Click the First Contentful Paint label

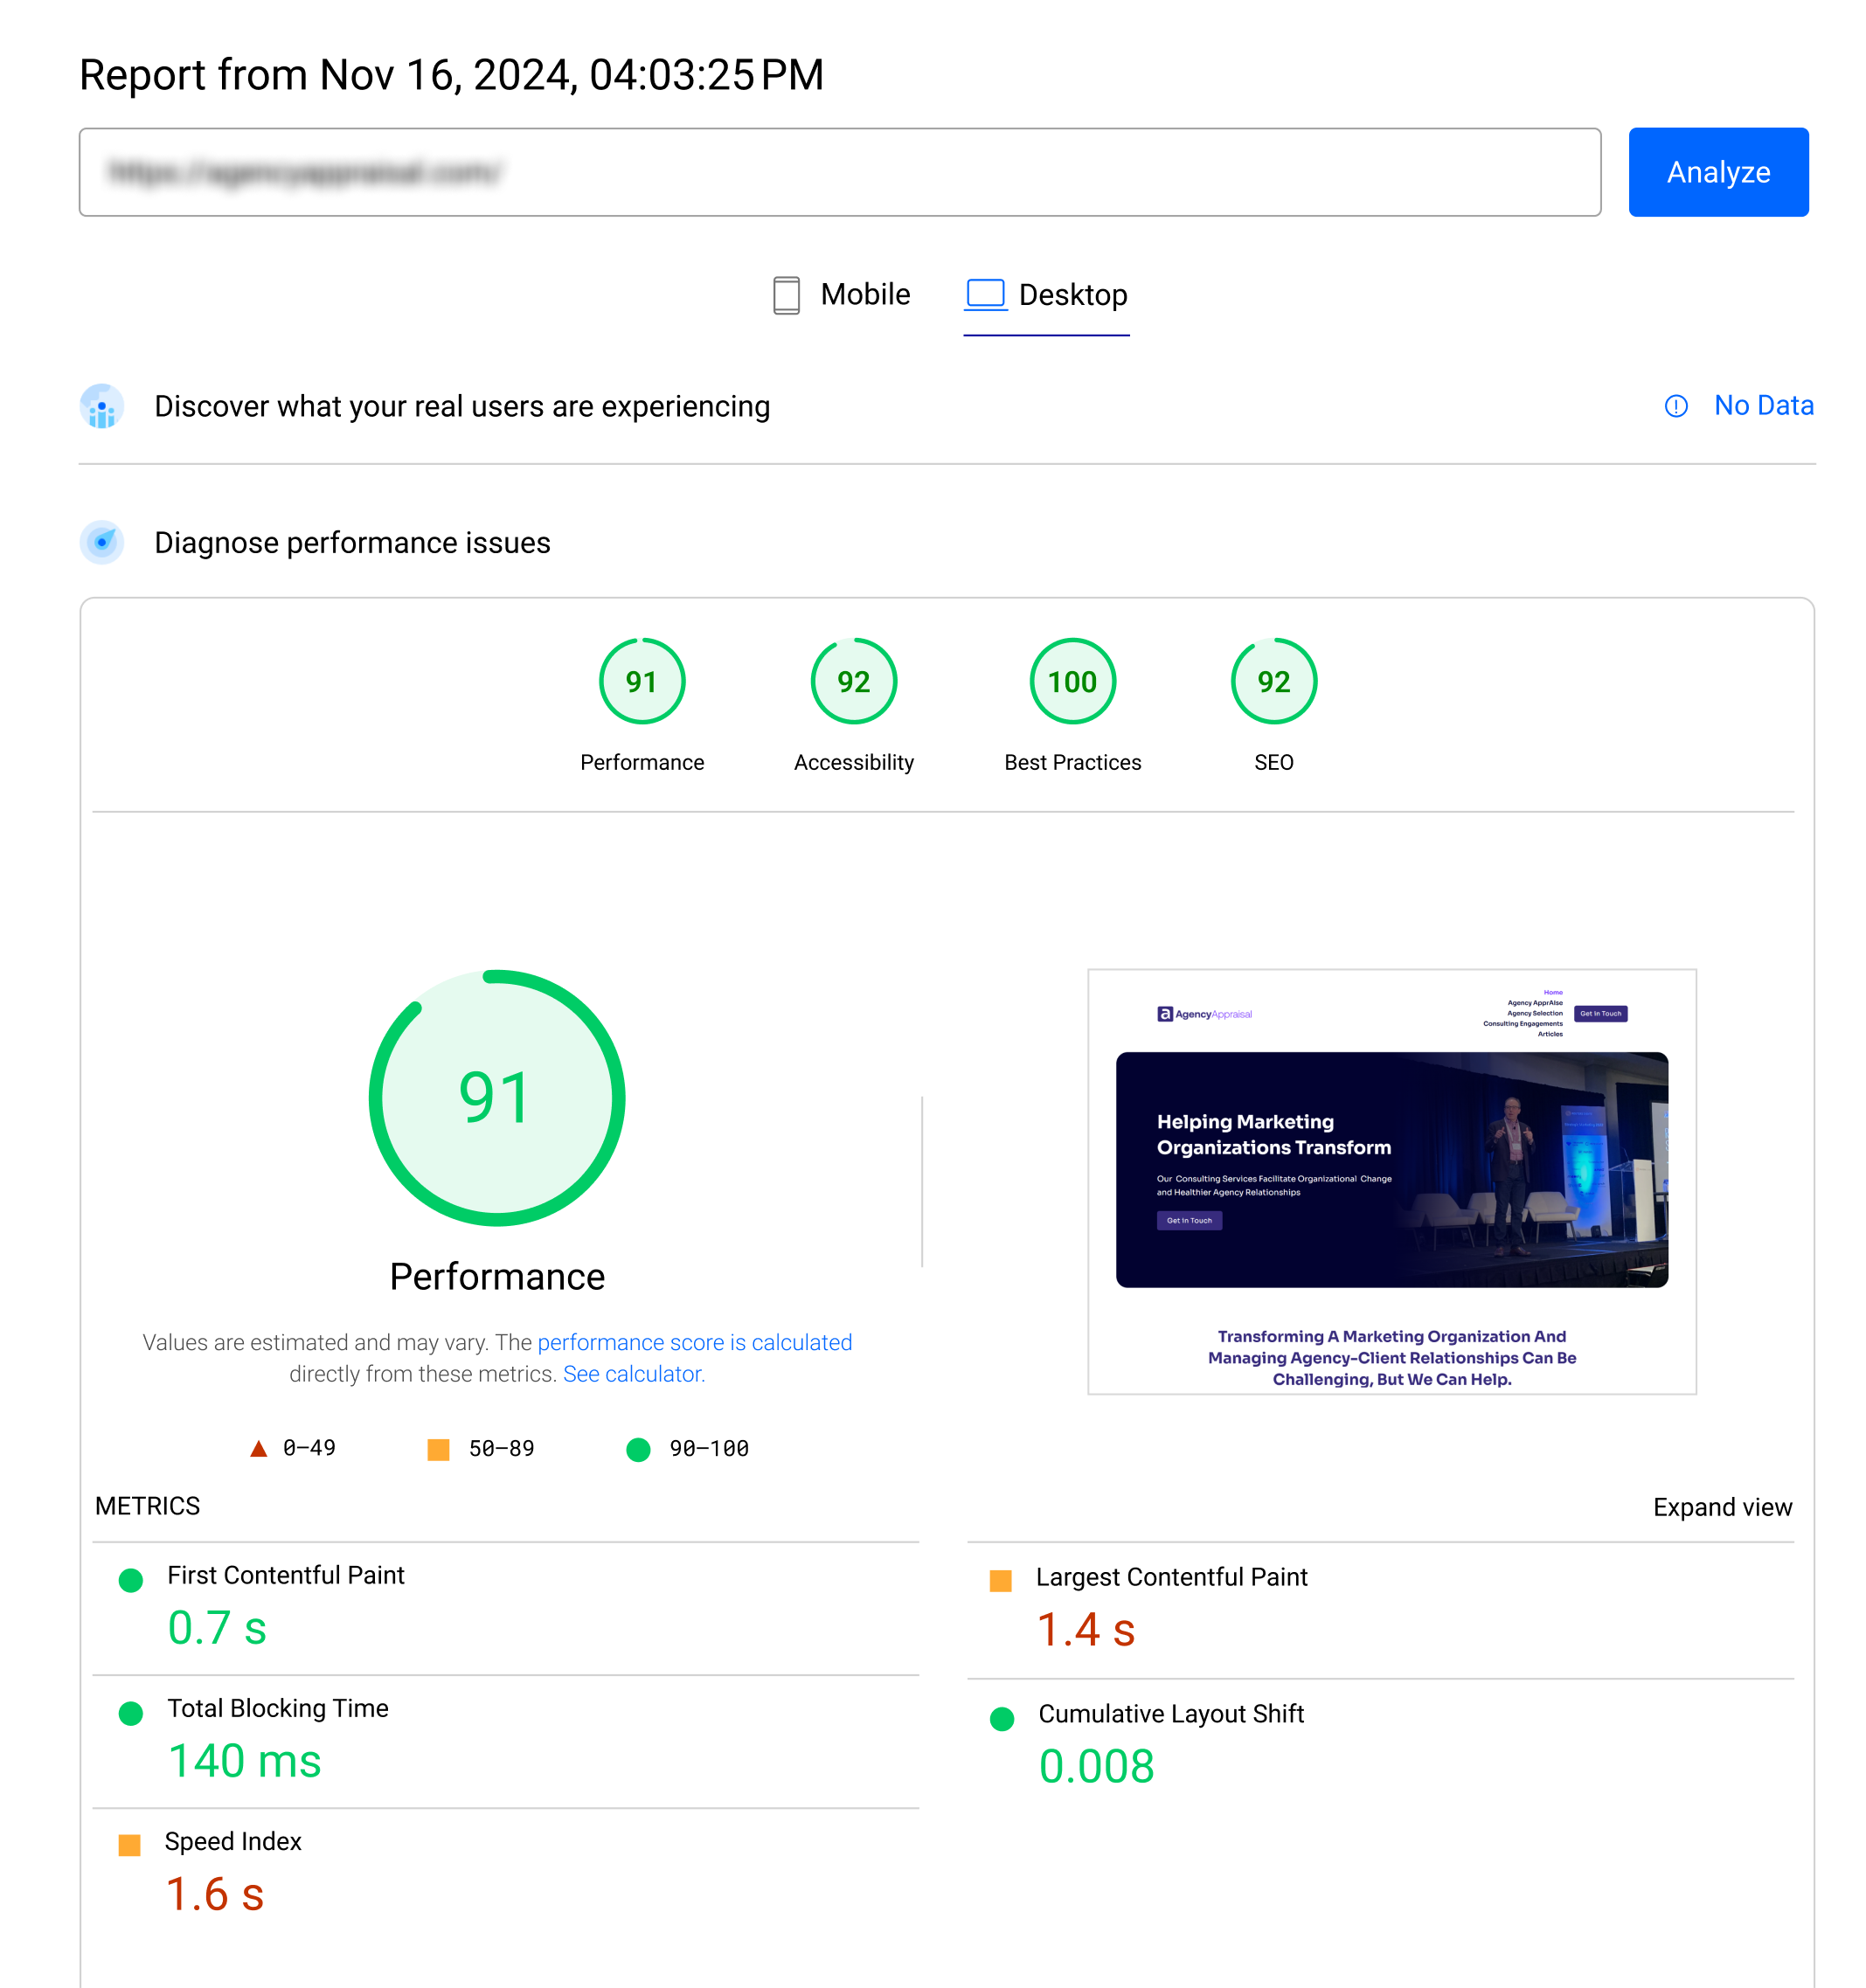tap(286, 1575)
